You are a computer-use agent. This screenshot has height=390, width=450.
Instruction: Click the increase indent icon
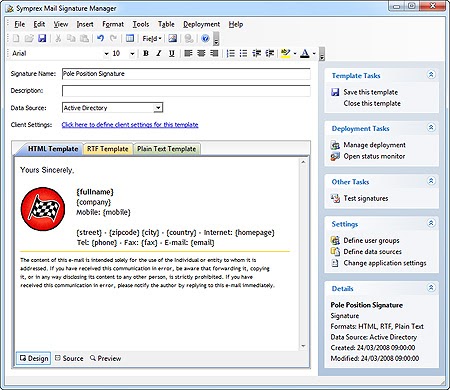[x=269, y=53]
